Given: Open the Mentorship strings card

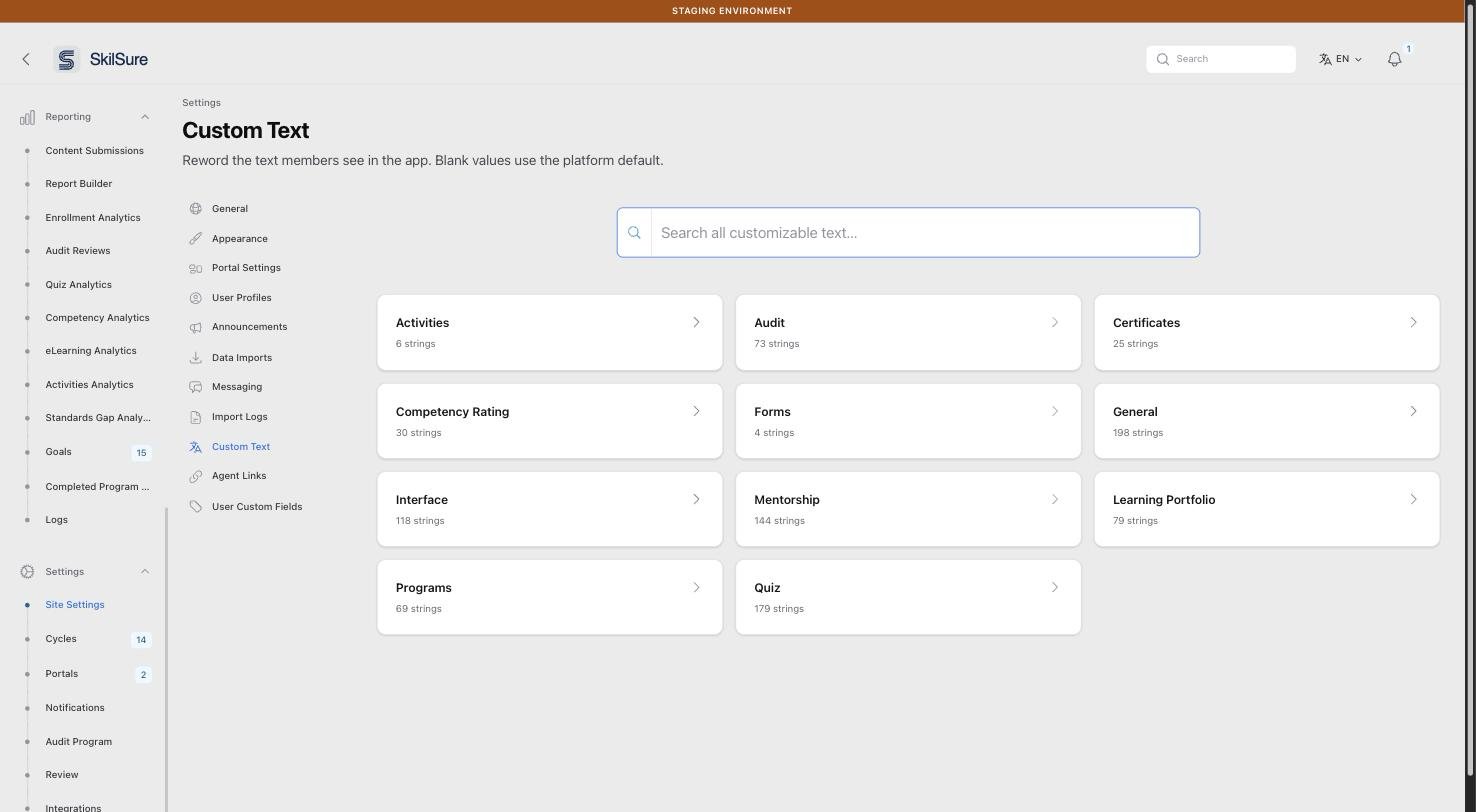Looking at the screenshot, I should pyautogui.click(x=908, y=509).
